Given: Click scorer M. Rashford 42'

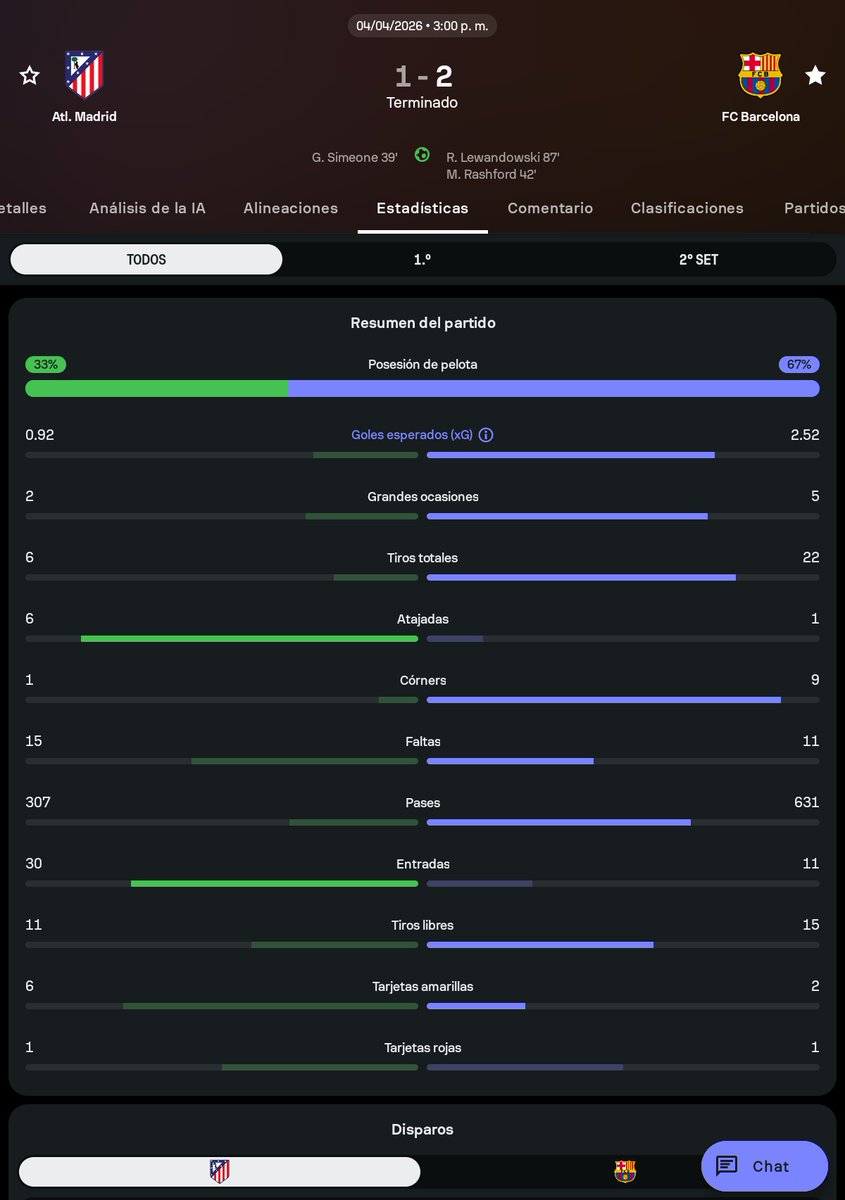Looking at the screenshot, I should coord(491,174).
